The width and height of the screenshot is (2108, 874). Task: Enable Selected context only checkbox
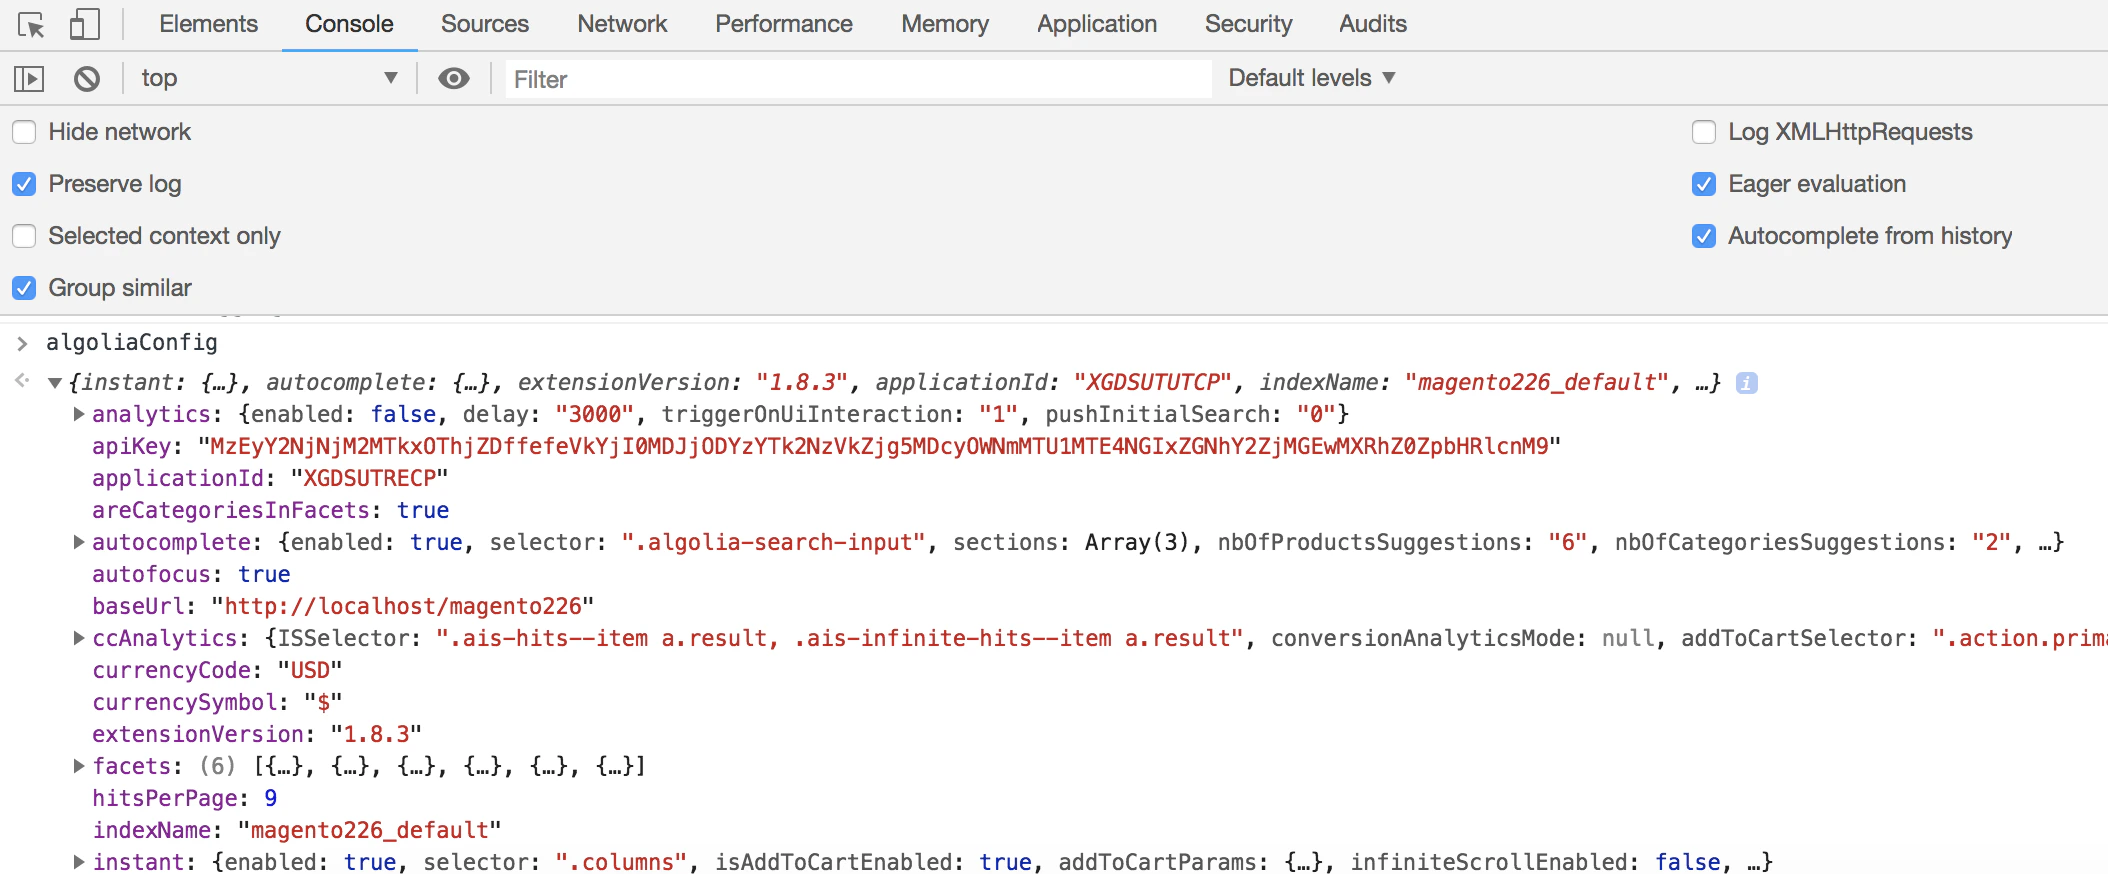tap(24, 236)
